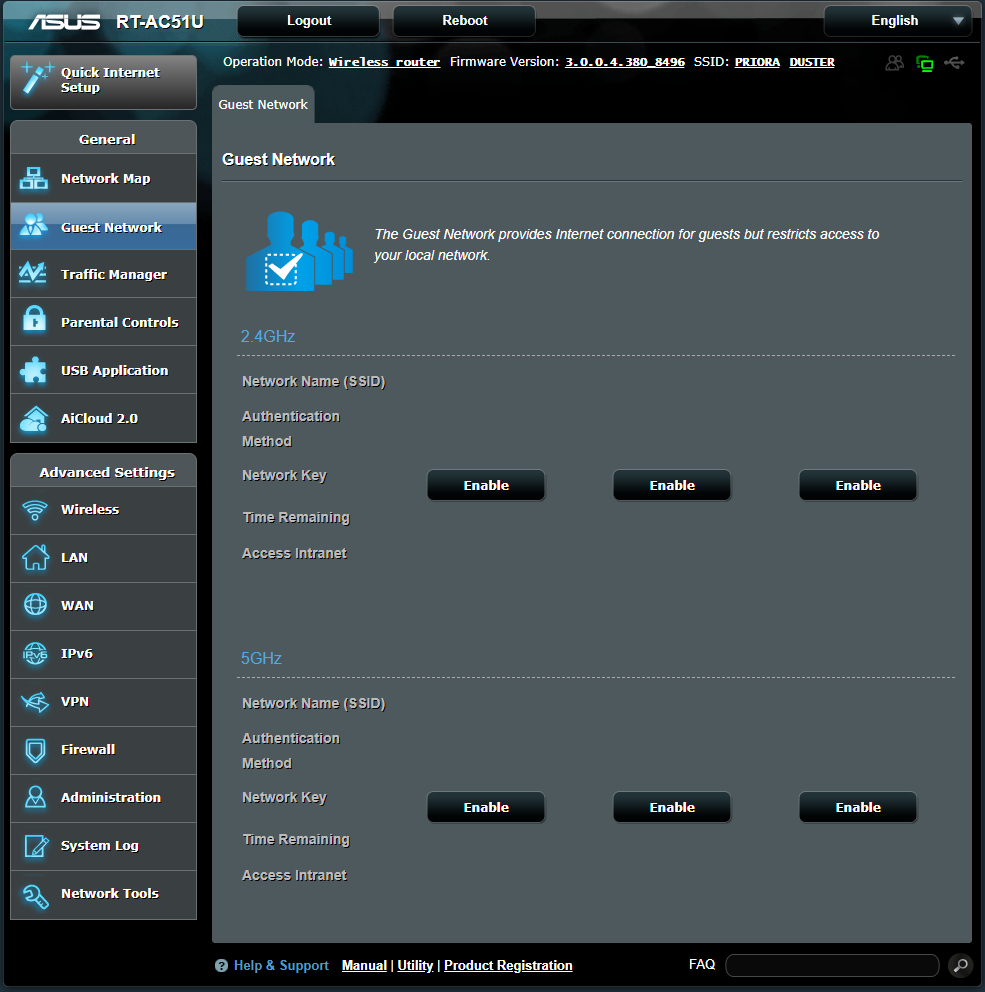Open Wireless advanced settings
The width and height of the screenshot is (985, 992).
(104, 510)
